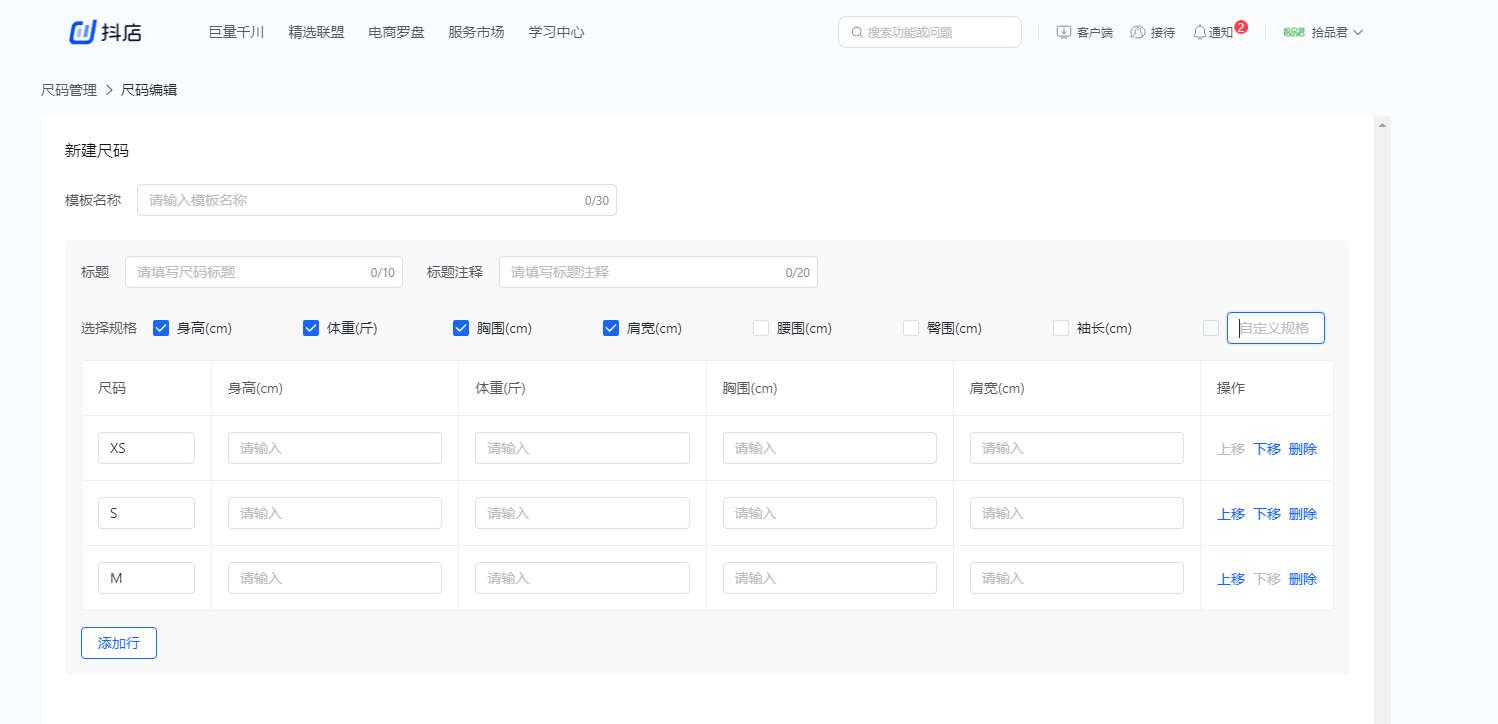1498x724 pixels.
Task: Click the 新建尺码 heading text
Action: pos(97,151)
